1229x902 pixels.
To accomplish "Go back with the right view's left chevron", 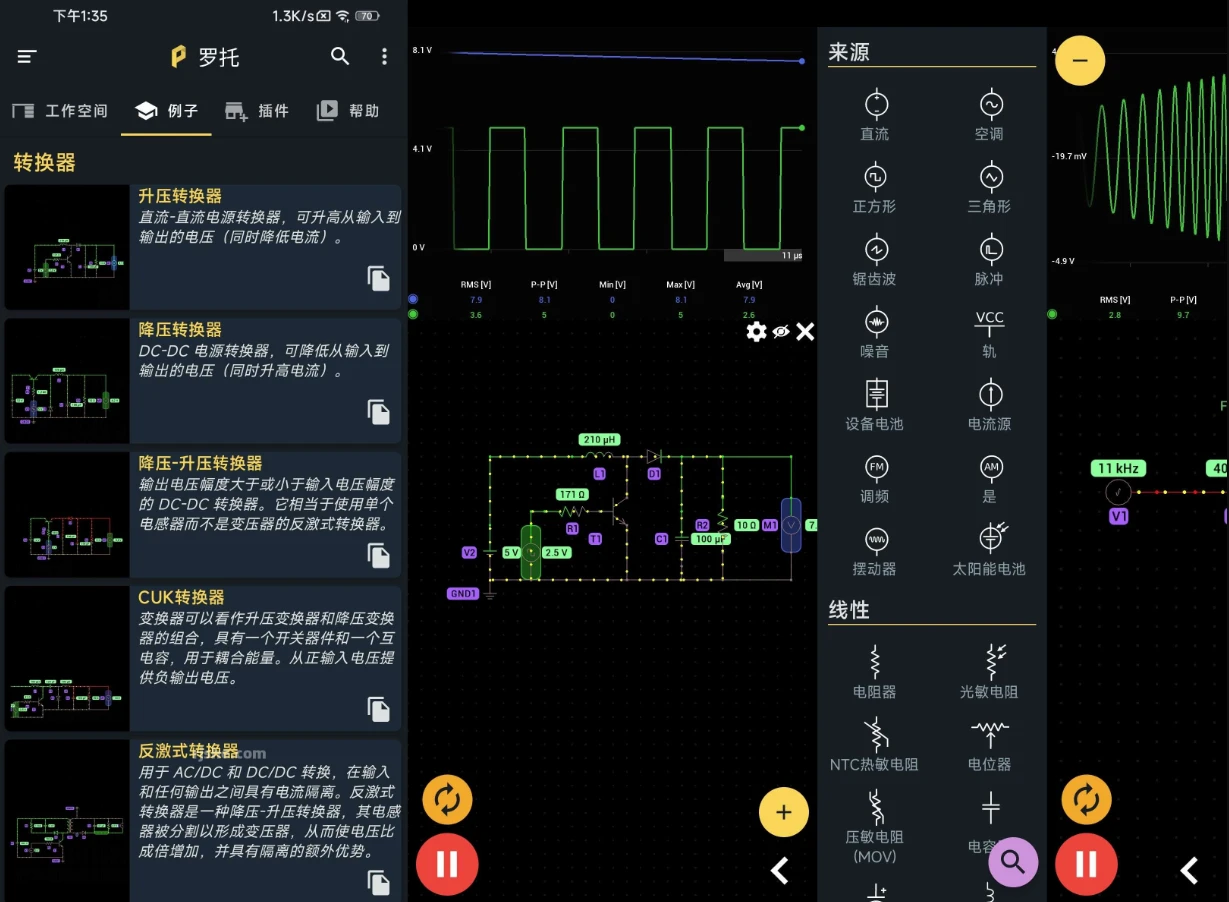I will (1189, 871).
